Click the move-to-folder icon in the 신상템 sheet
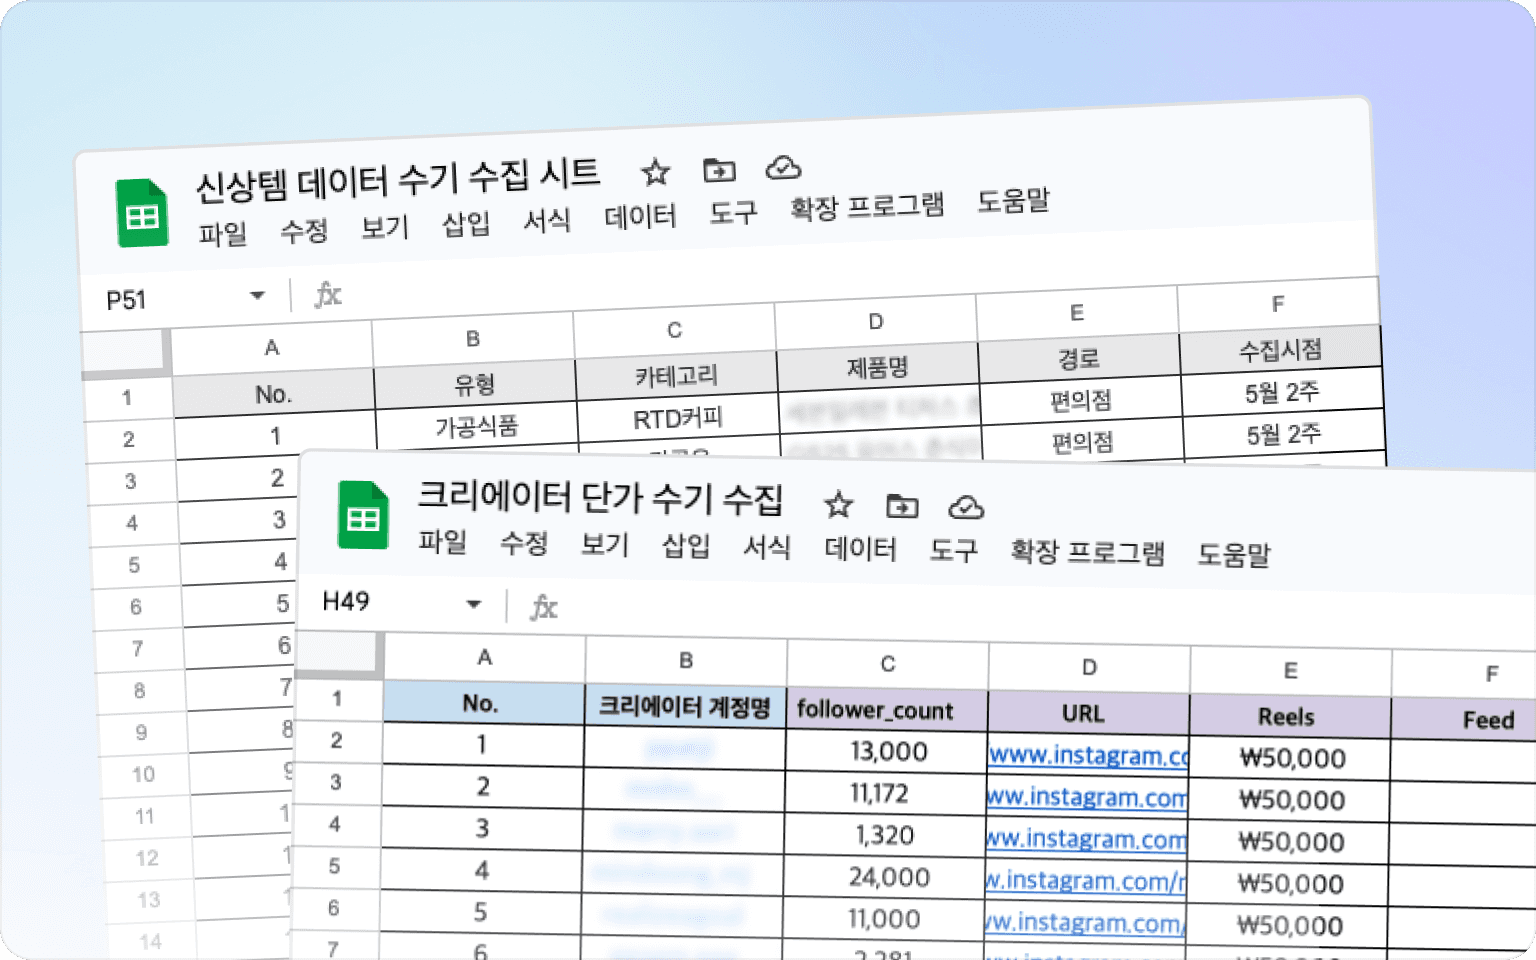Viewport: 1536px width, 960px height. 719,170
